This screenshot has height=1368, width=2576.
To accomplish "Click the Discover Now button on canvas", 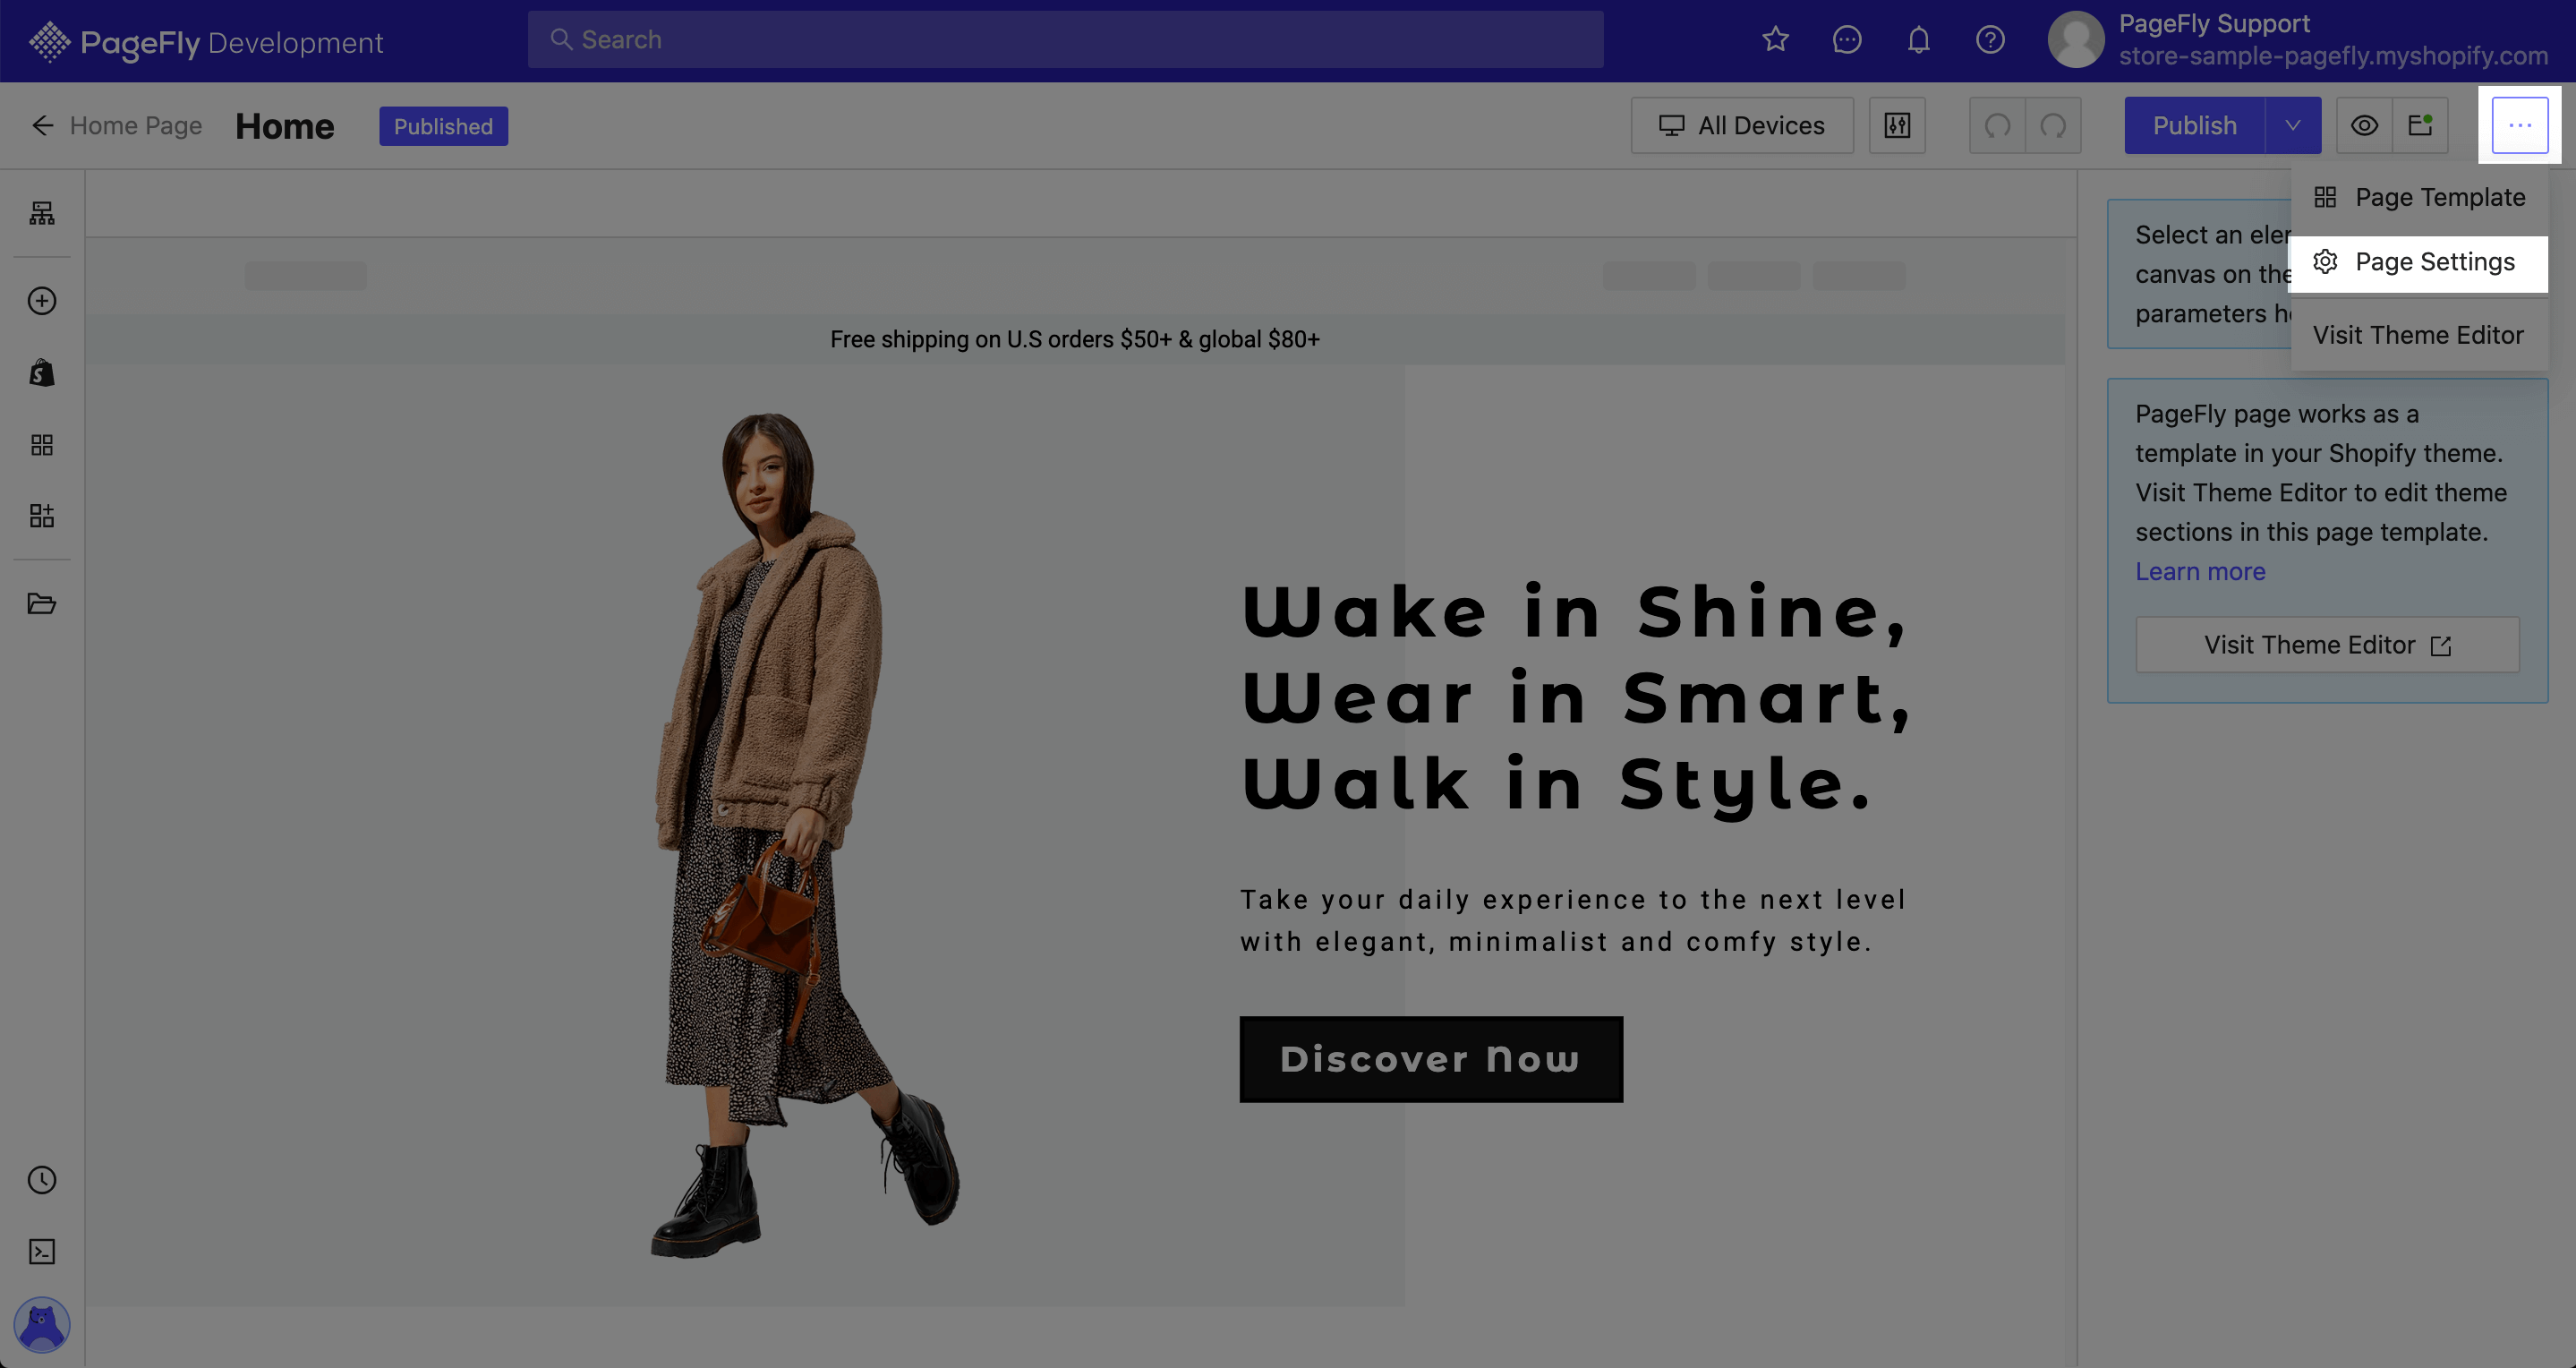I will 1431,1059.
